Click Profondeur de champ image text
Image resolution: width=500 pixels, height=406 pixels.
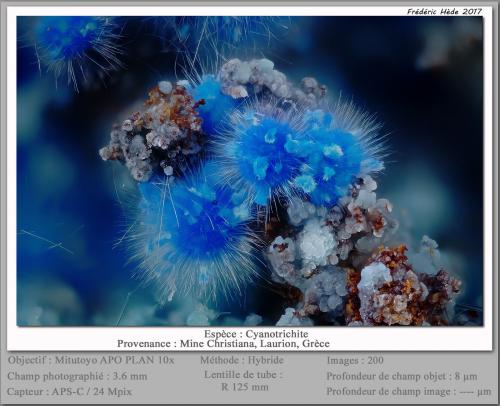pos(409,391)
